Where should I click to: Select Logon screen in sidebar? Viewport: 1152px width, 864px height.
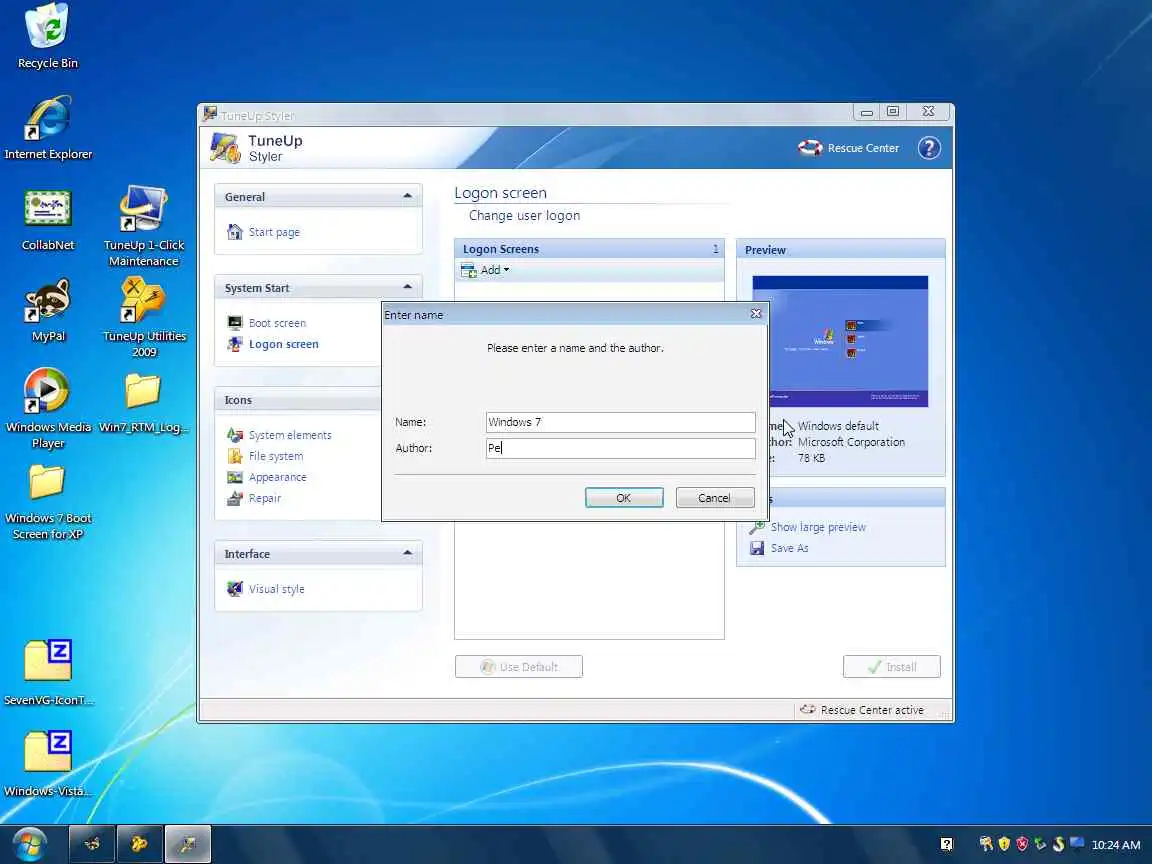pyautogui.click(x=284, y=344)
